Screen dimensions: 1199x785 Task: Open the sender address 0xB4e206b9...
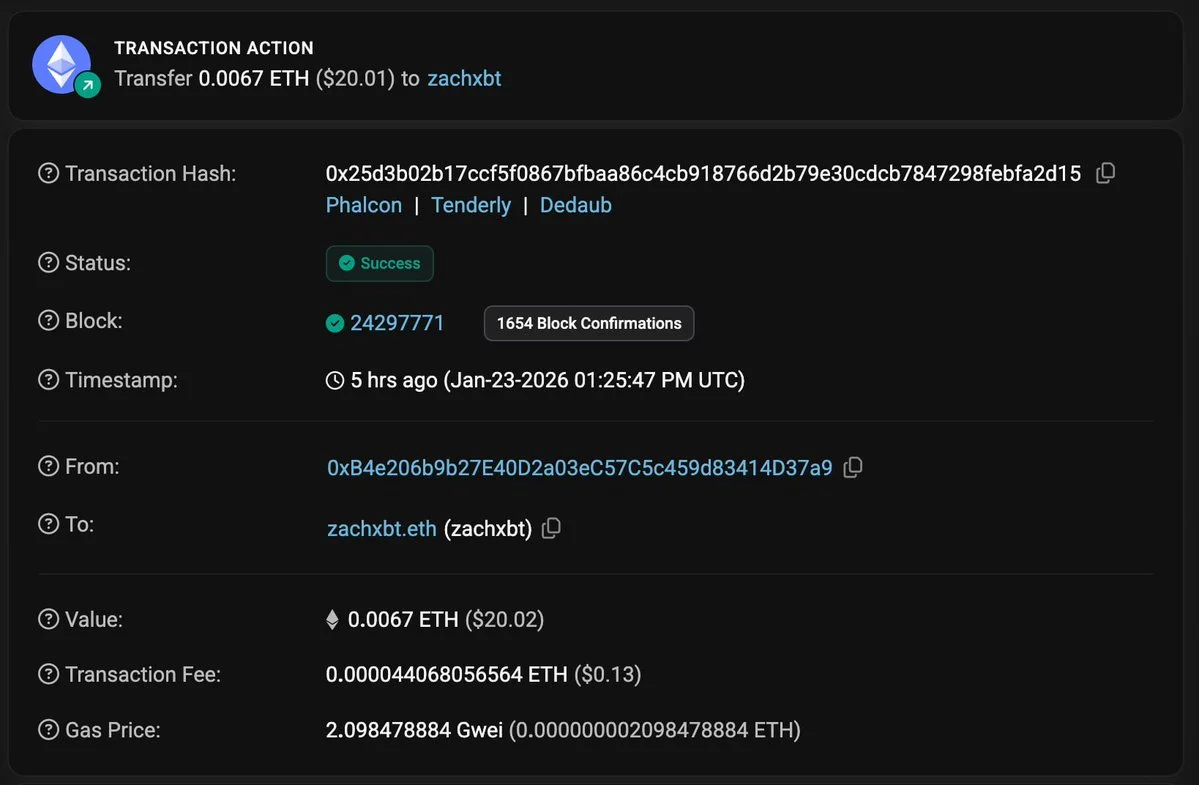(x=579, y=467)
